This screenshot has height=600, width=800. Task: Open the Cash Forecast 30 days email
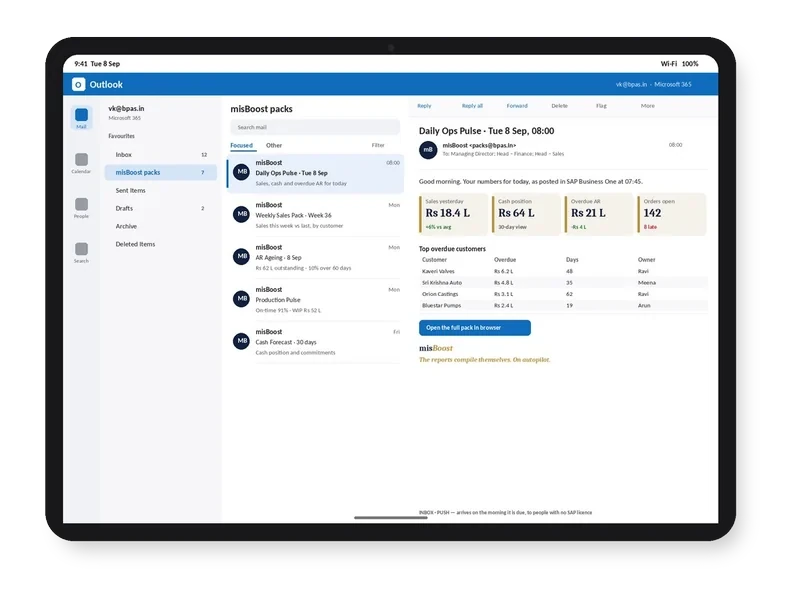click(x=315, y=342)
